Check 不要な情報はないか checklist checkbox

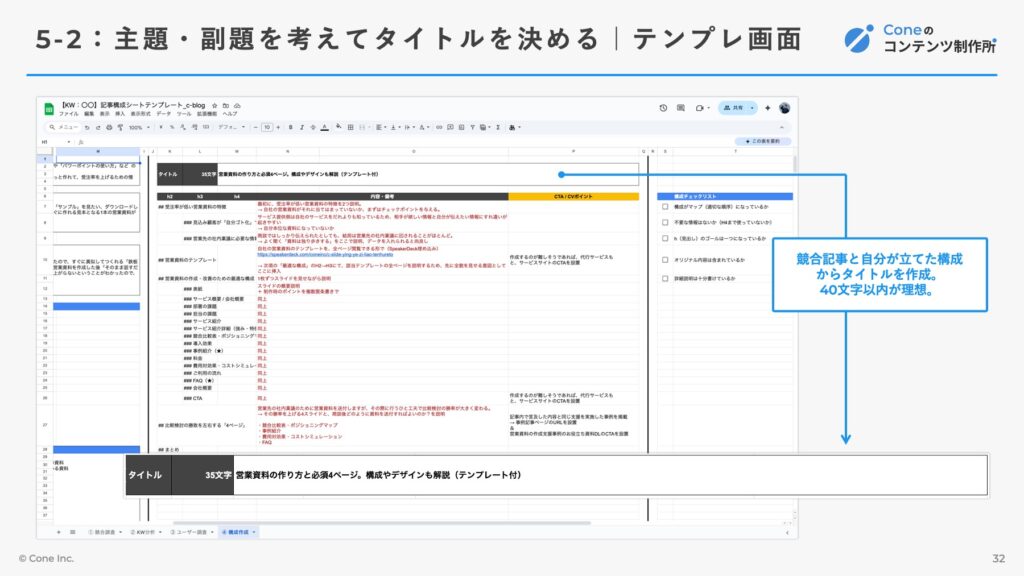click(x=665, y=222)
